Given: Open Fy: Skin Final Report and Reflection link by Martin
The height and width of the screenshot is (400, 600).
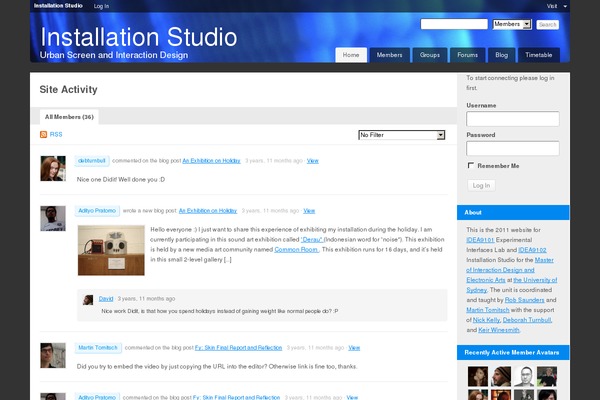Looking at the screenshot, I should pos(238,348).
